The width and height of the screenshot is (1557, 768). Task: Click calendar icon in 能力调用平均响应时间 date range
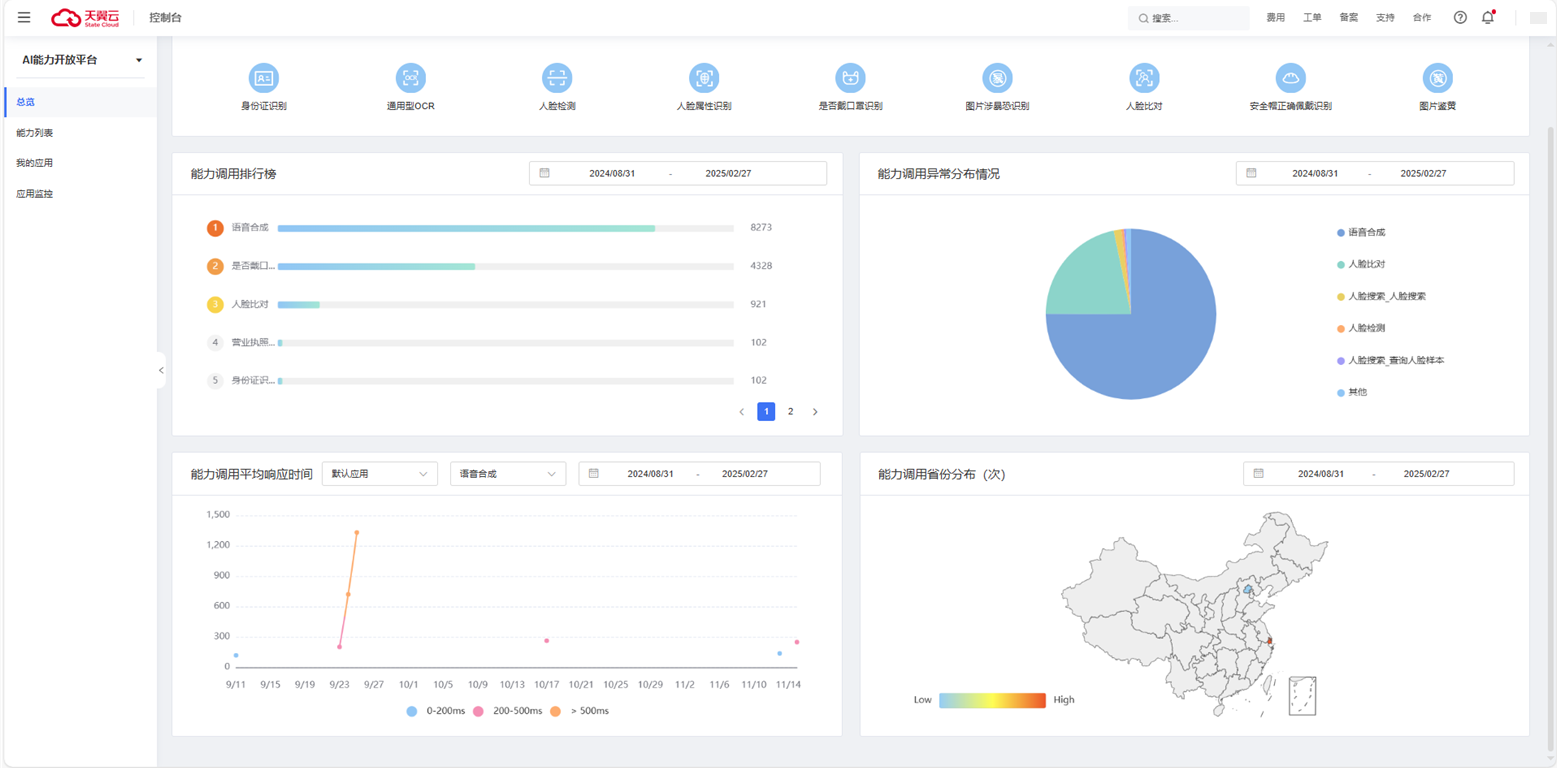pyautogui.click(x=593, y=473)
